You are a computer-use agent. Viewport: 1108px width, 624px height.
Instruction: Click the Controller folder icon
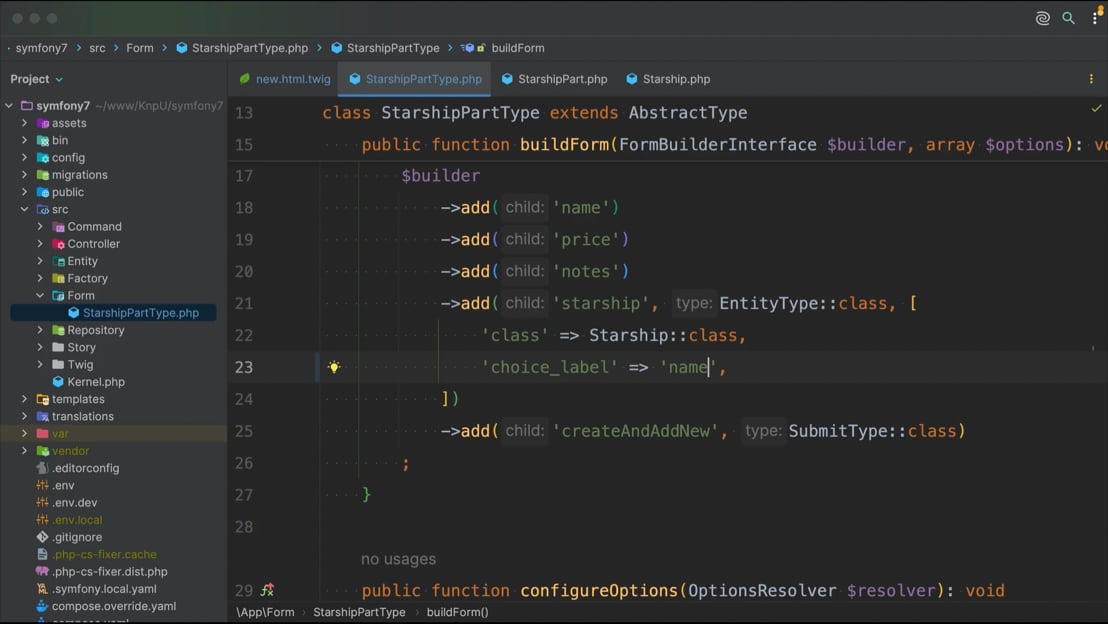tap(58, 244)
